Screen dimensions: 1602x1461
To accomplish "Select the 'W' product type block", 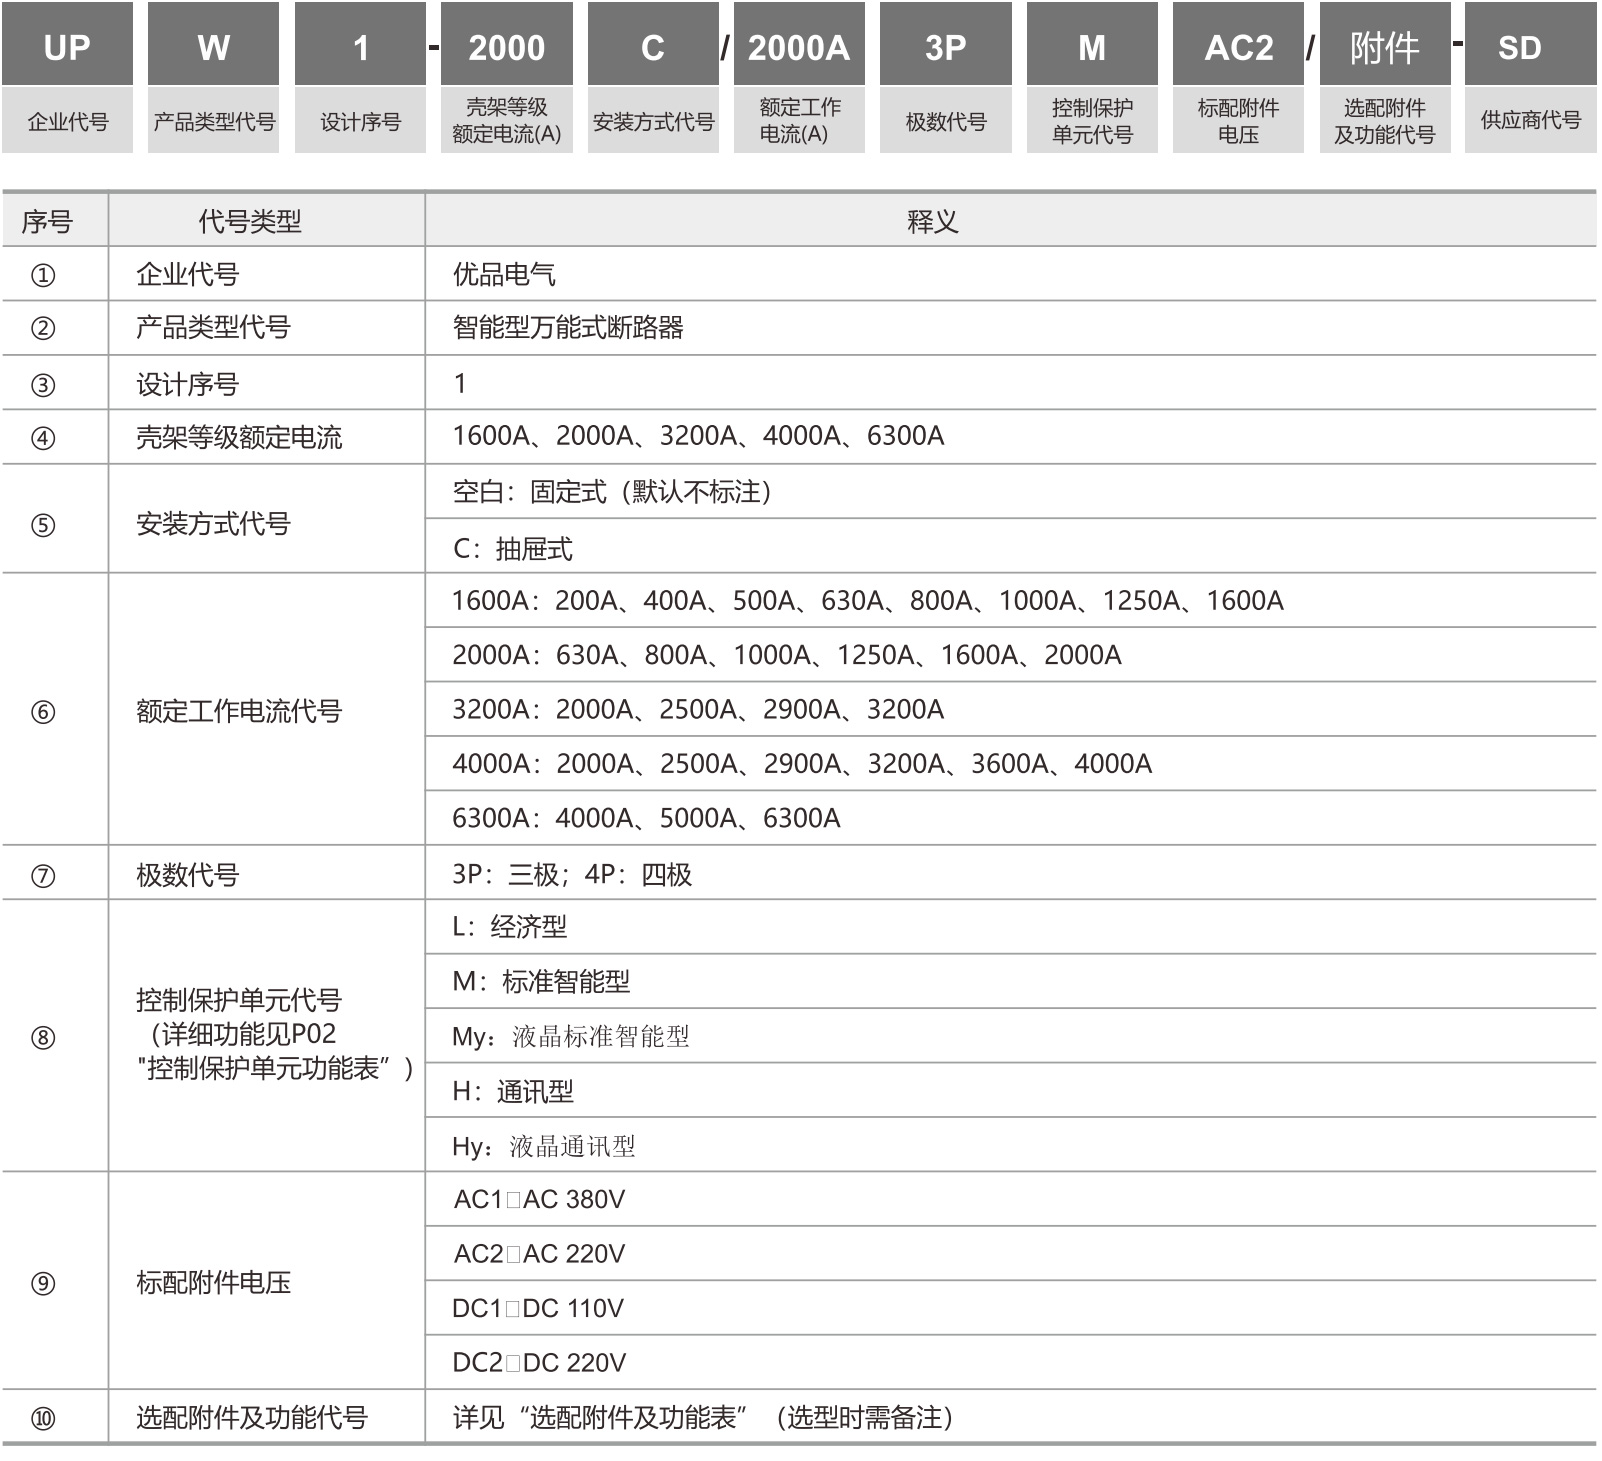I will coord(213,44).
